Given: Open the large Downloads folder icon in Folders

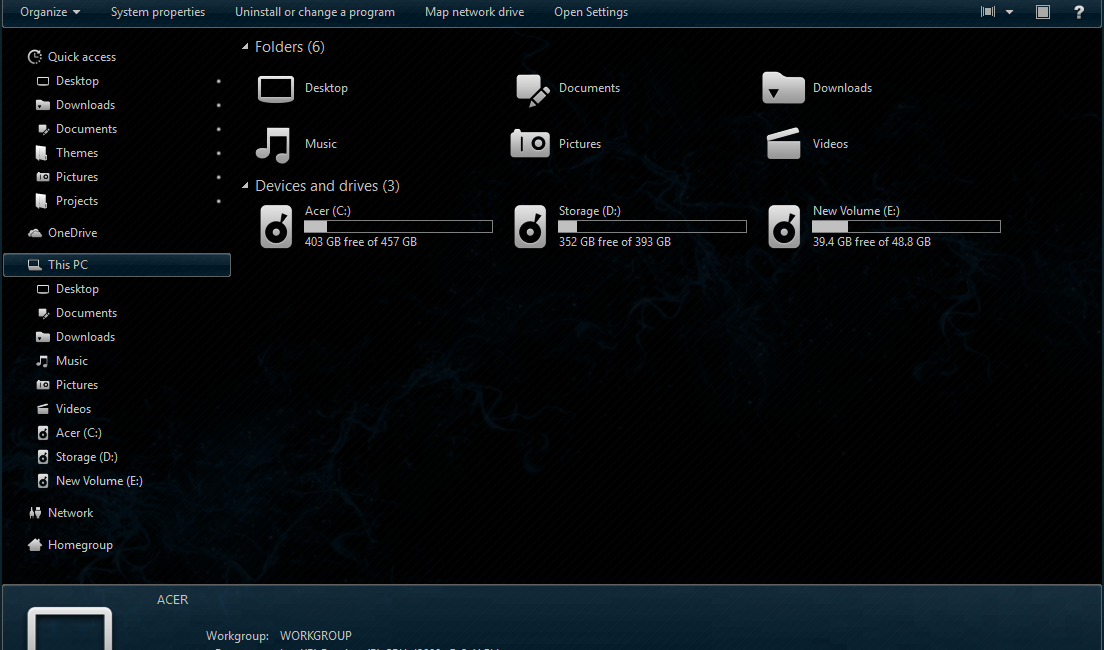Looking at the screenshot, I should pyautogui.click(x=783, y=88).
